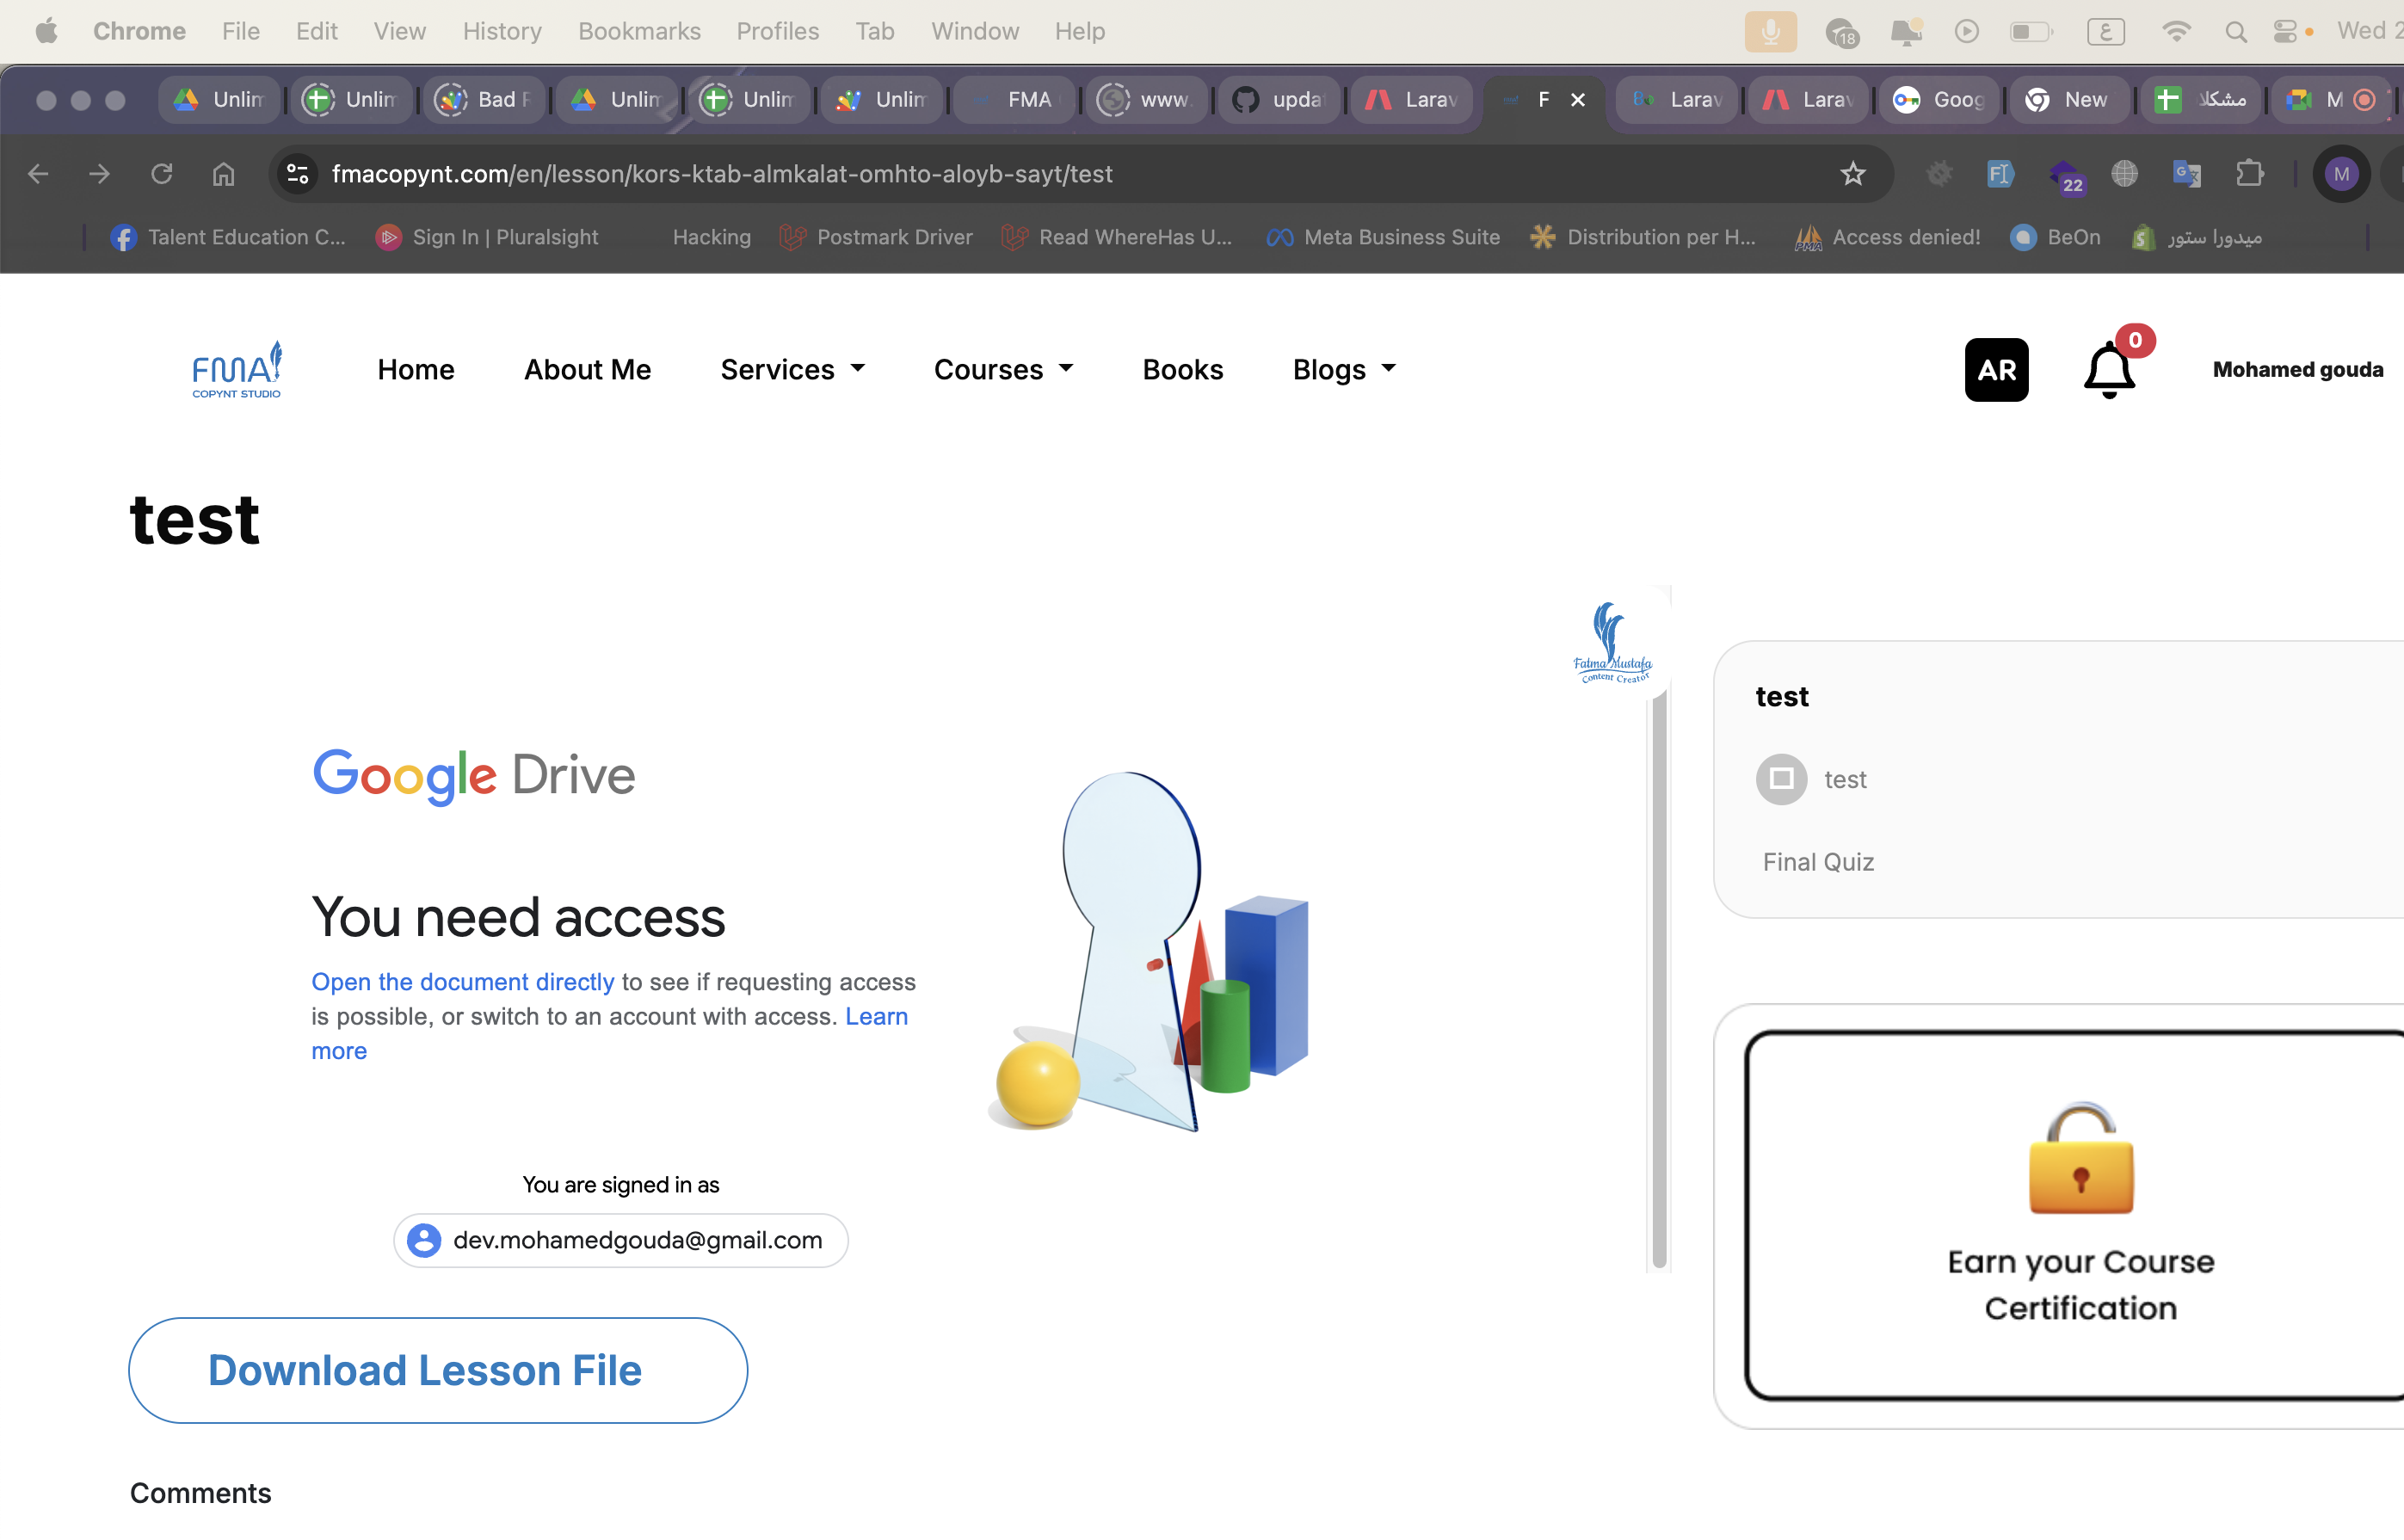The height and width of the screenshot is (1540, 2404).
Task: Open macOS Spotlight search icon
Action: coord(2235,32)
